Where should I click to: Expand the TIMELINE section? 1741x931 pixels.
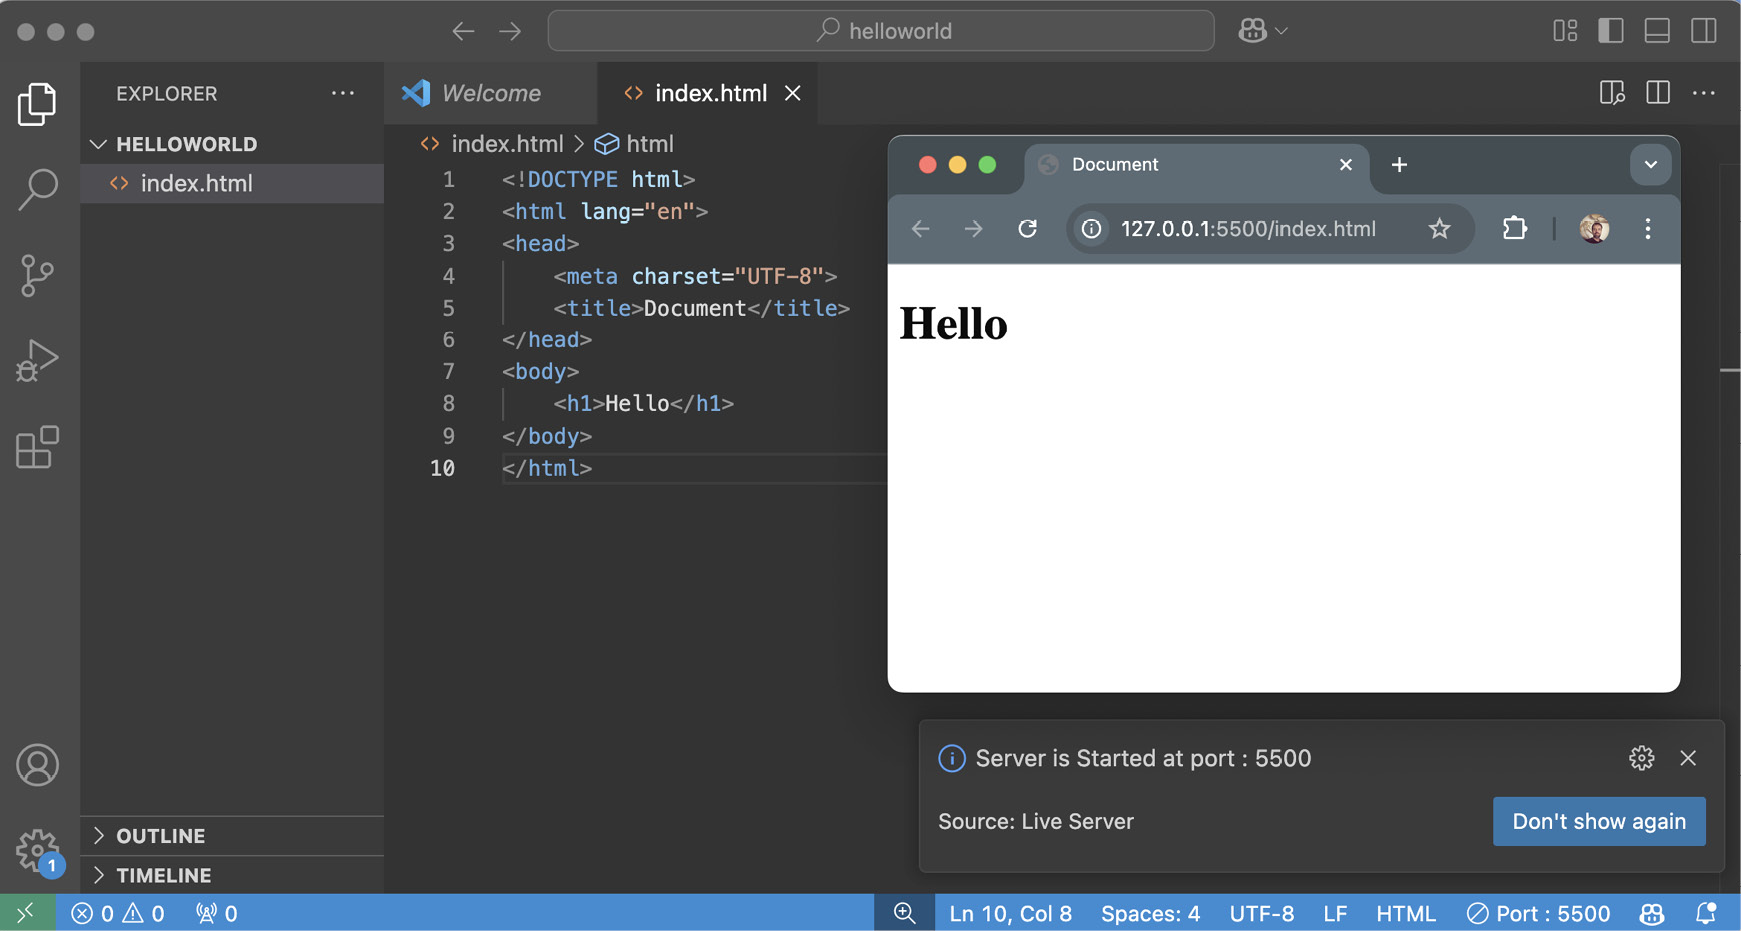(x=232, y=875)
